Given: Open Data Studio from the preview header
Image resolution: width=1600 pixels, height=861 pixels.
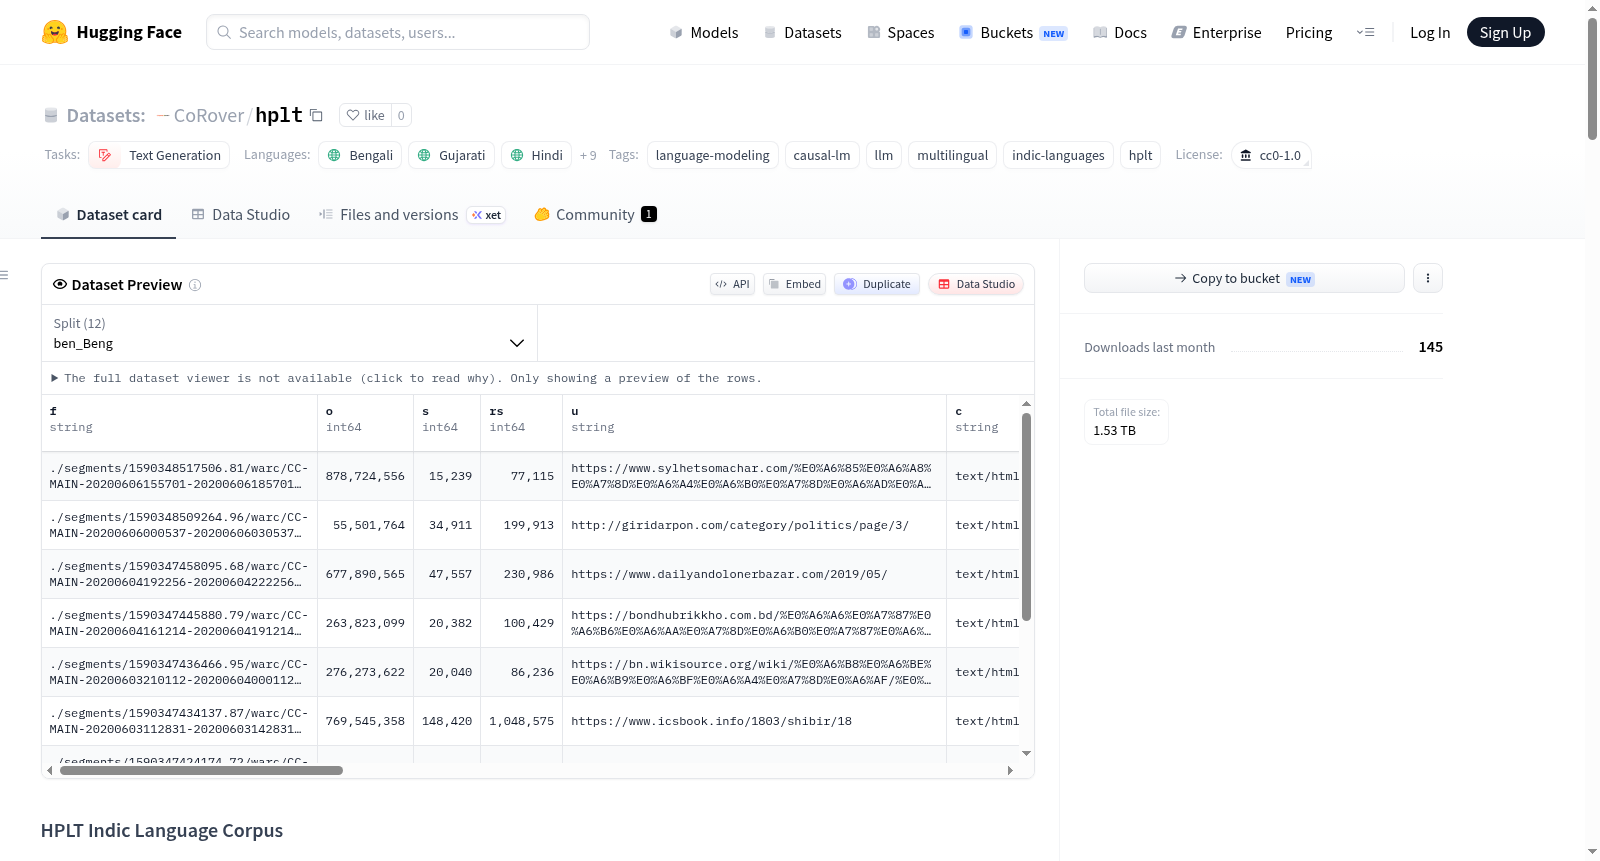Looking at the screenshot, I should click(x=976, y=284).
